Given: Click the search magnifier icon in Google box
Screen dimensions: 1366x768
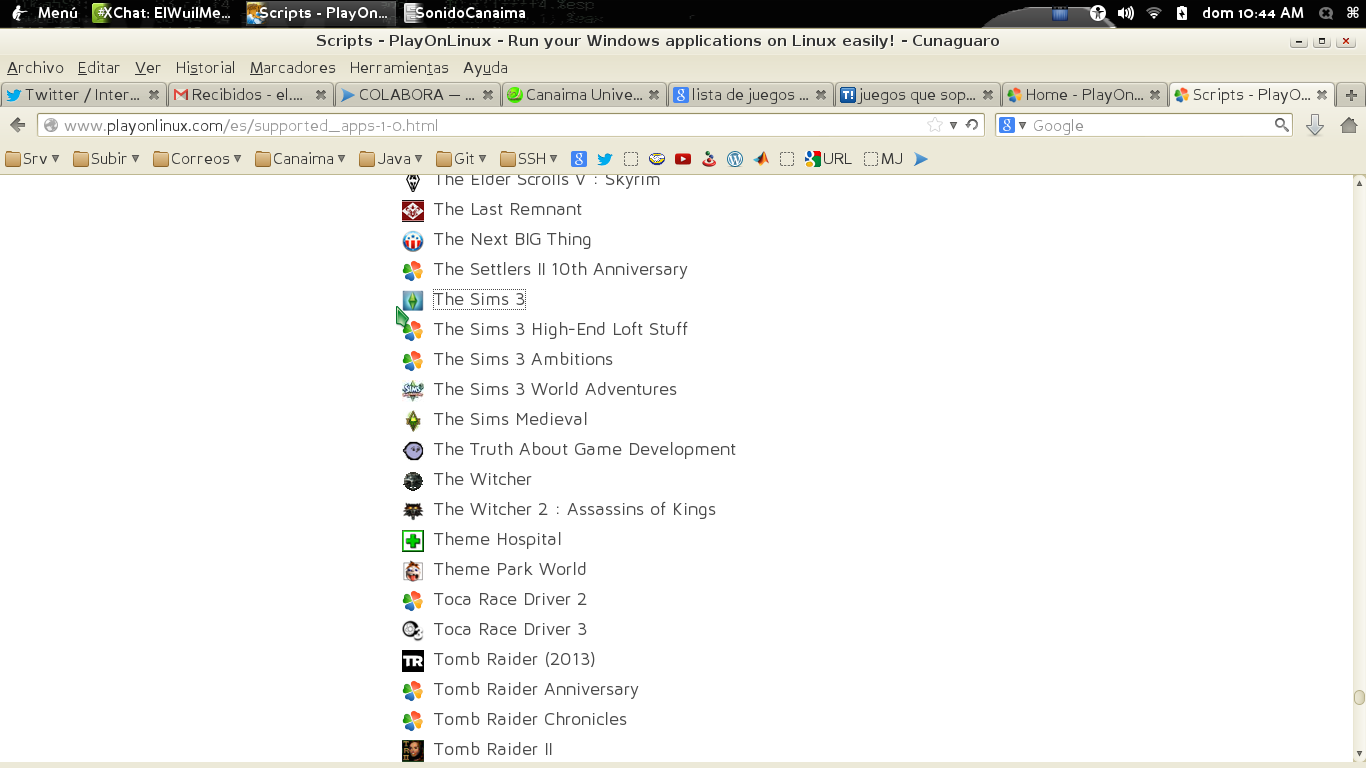Looking at the screenshot, I should pyautogui.click(x=1281, y=125).
